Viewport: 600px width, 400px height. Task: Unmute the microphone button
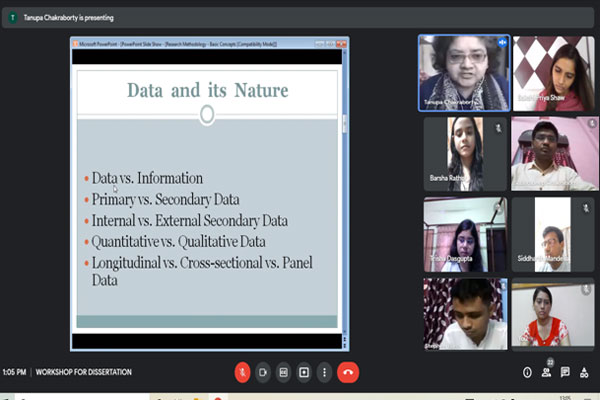tap(242, 372)
